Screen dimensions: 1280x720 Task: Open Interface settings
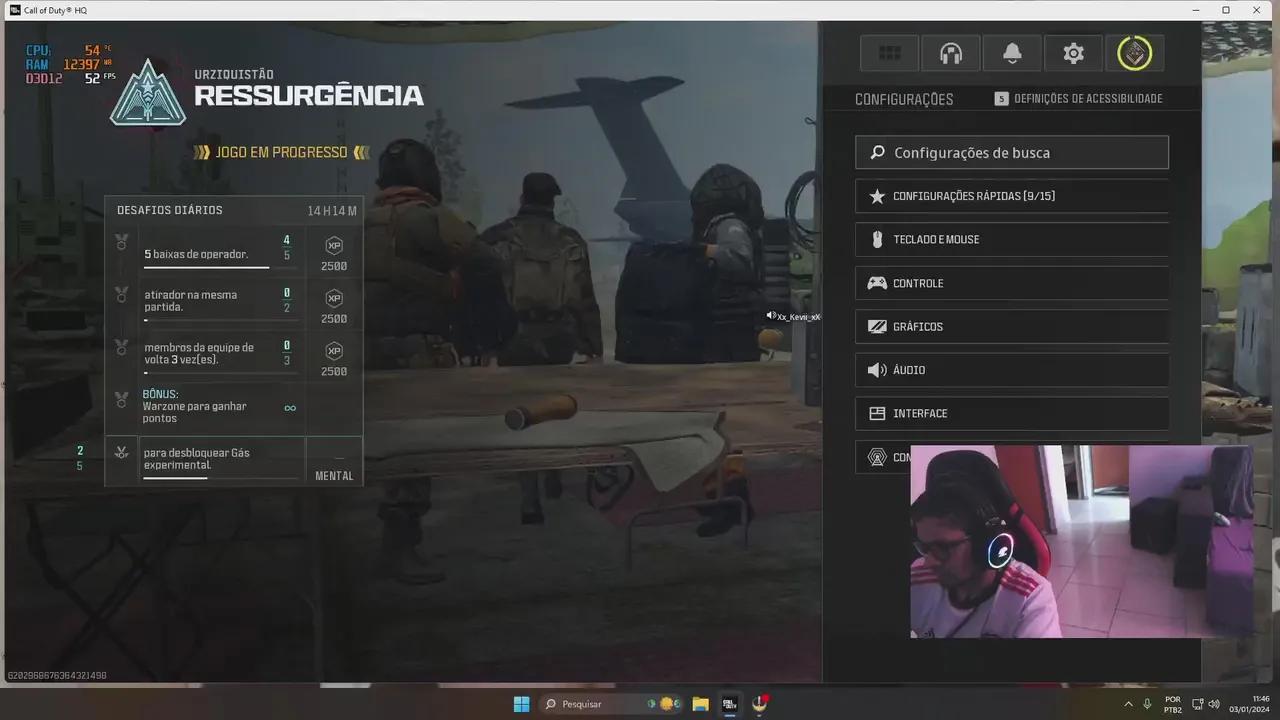point(1012,414)
